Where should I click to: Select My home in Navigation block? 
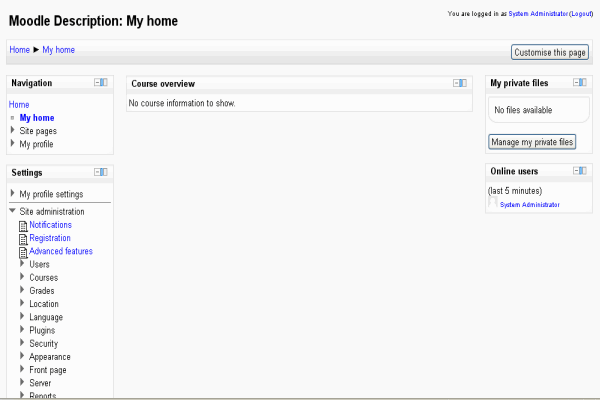tap(37, 117)
